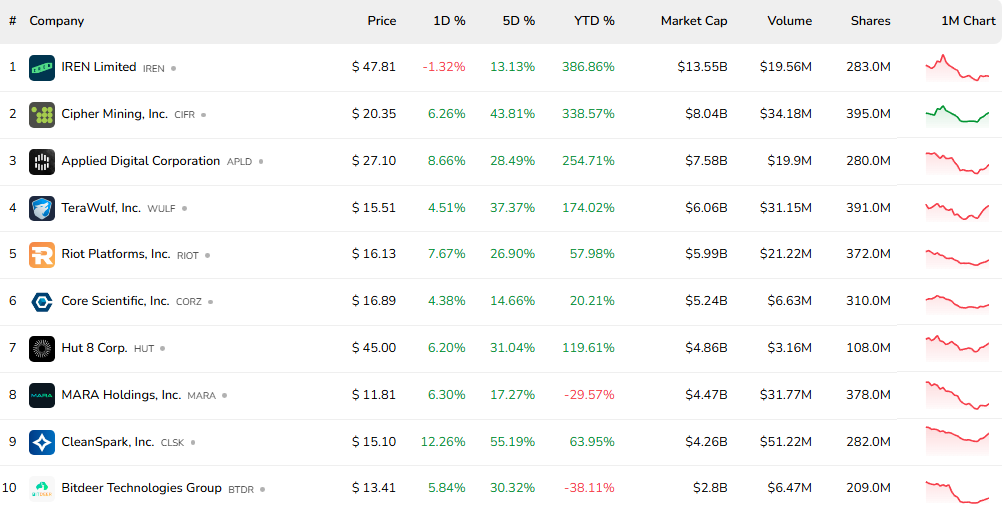Click the Bitdeer Technologies Group logo
Image resolution: width=1002 pixels, height=512 pixels.
click(42, 489)
